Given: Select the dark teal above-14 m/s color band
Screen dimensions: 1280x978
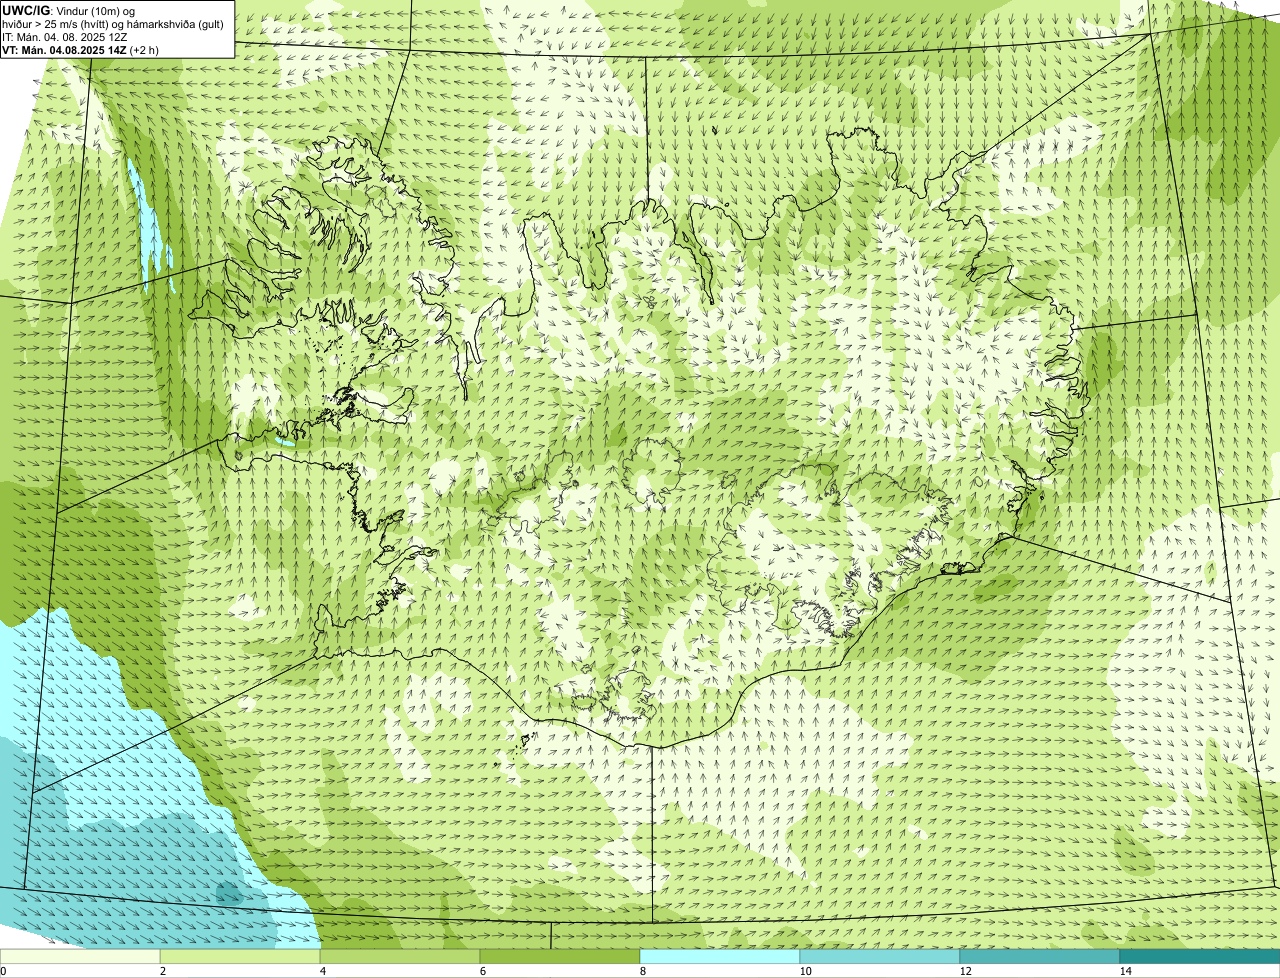Looking at the screenshot, I should pyautogui.click(x=1200, y=956).
